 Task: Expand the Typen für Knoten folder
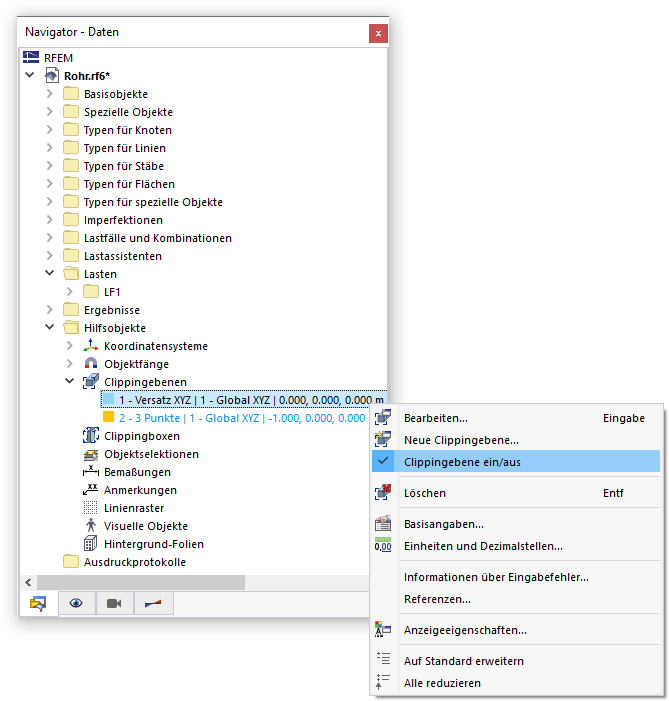(x=50, y=129)
